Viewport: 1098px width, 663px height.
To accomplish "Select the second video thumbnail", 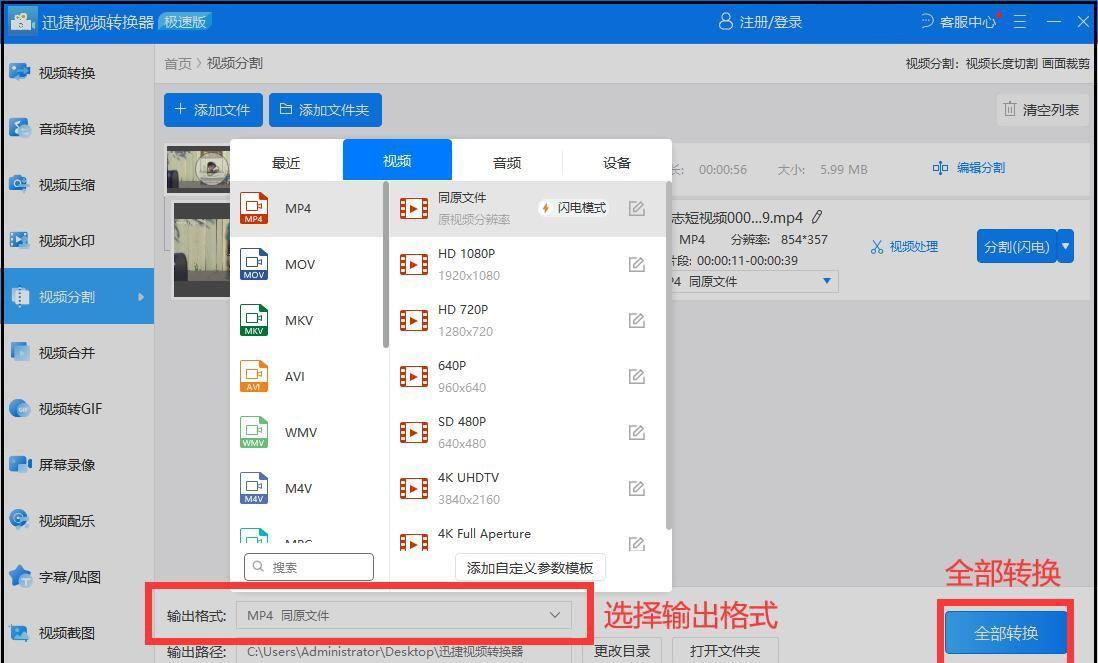I will click(x=202, y=249).
